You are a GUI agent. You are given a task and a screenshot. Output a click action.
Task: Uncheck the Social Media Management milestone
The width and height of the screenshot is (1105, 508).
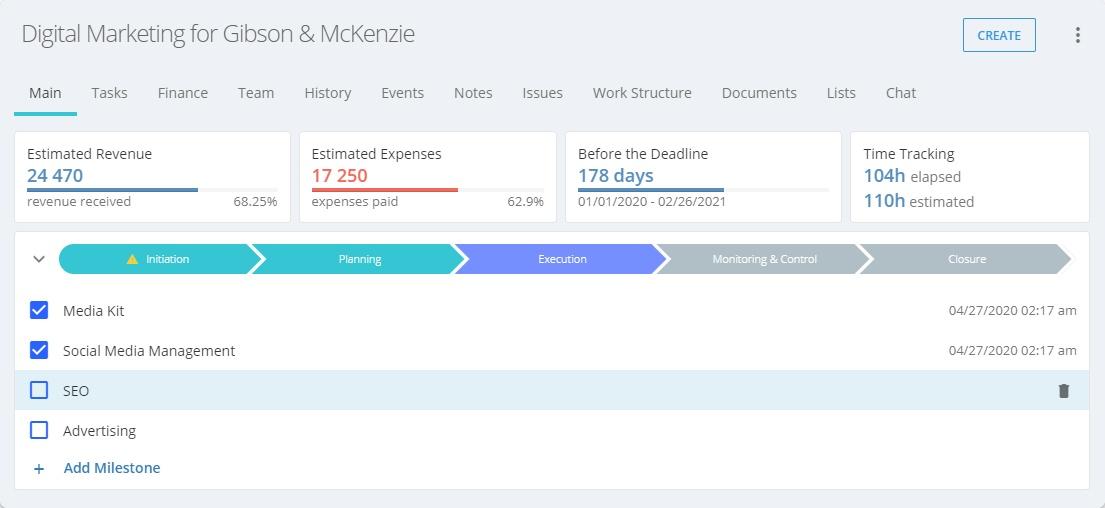click(39, 350)
